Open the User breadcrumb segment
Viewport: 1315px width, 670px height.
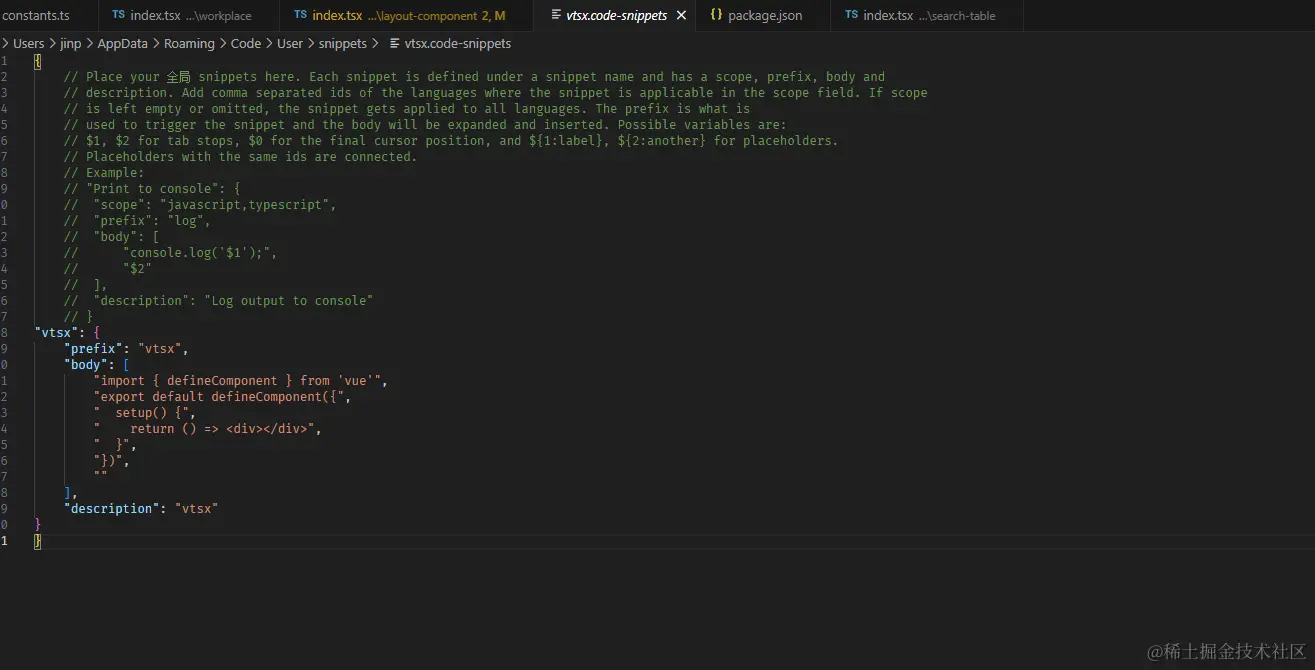click(x=290, y=44)
